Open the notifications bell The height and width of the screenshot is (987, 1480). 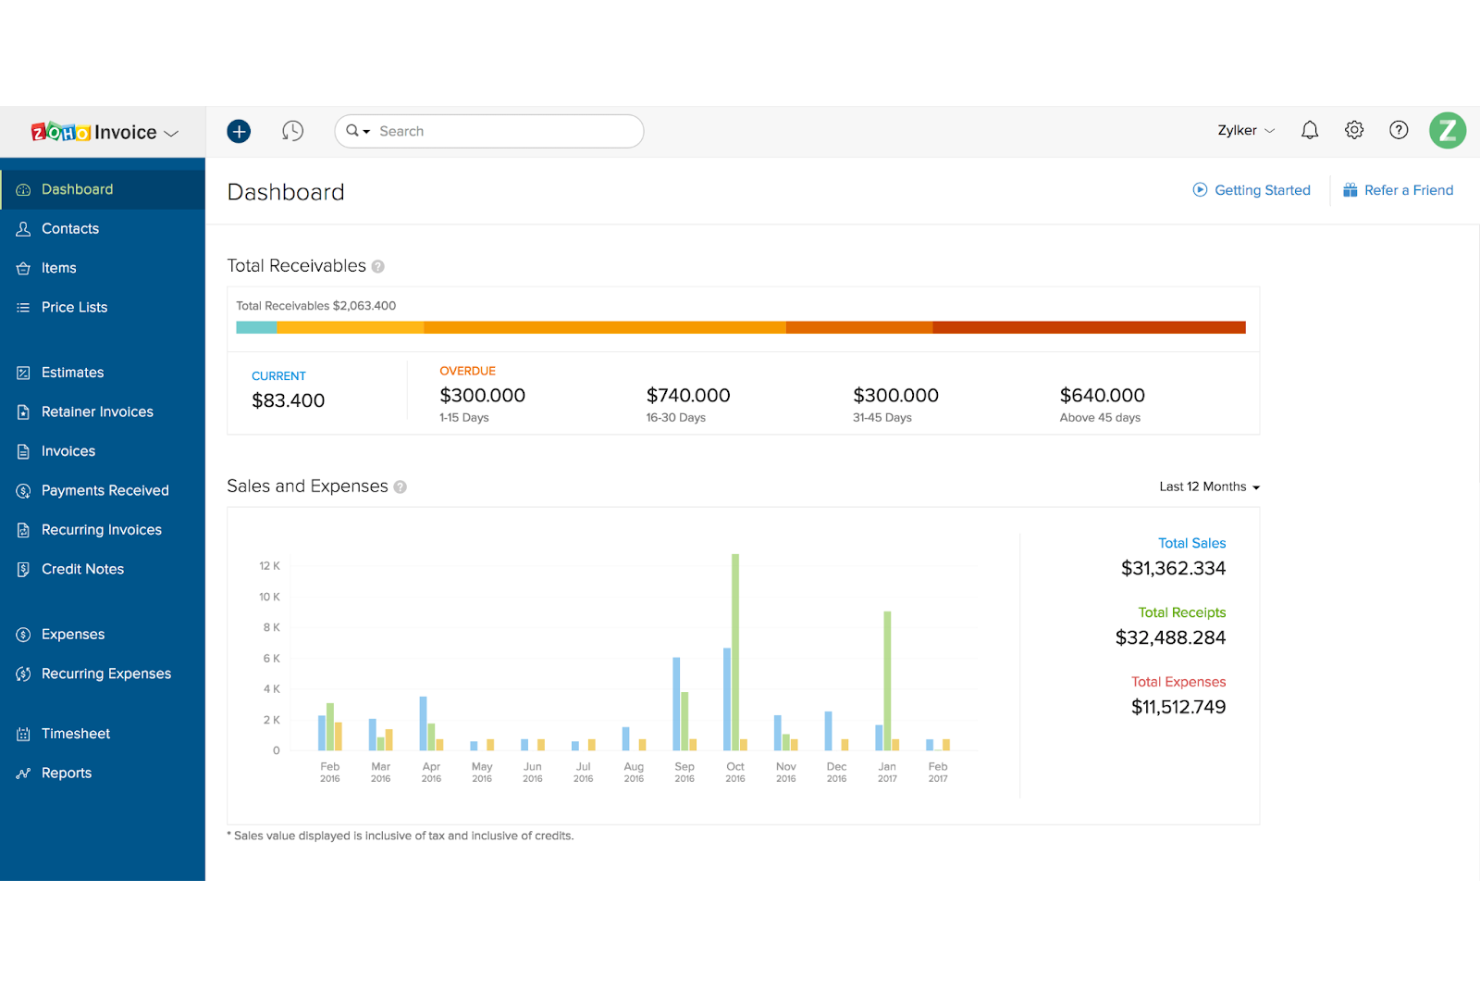(1309, 129)
